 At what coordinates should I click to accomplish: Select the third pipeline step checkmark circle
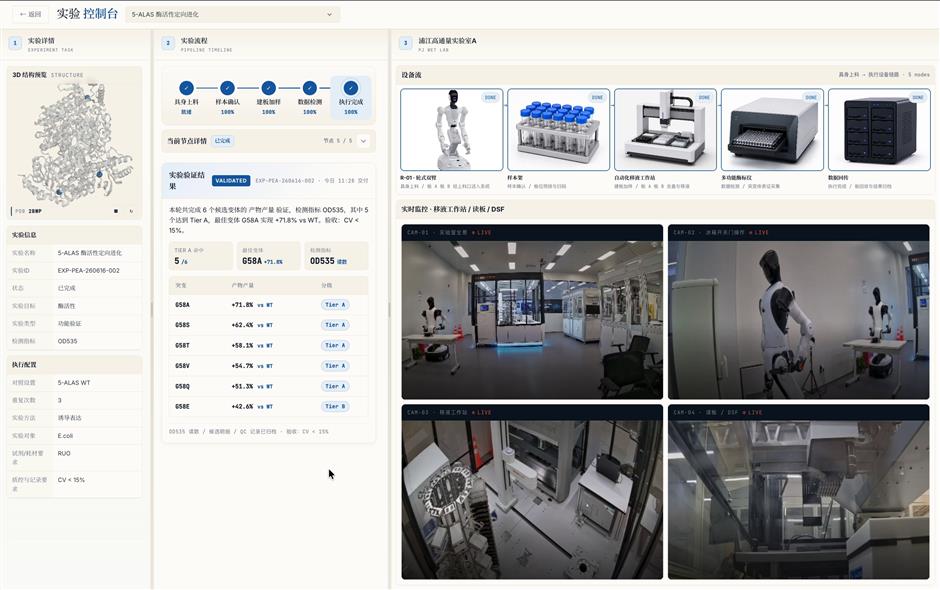(269, 88)
